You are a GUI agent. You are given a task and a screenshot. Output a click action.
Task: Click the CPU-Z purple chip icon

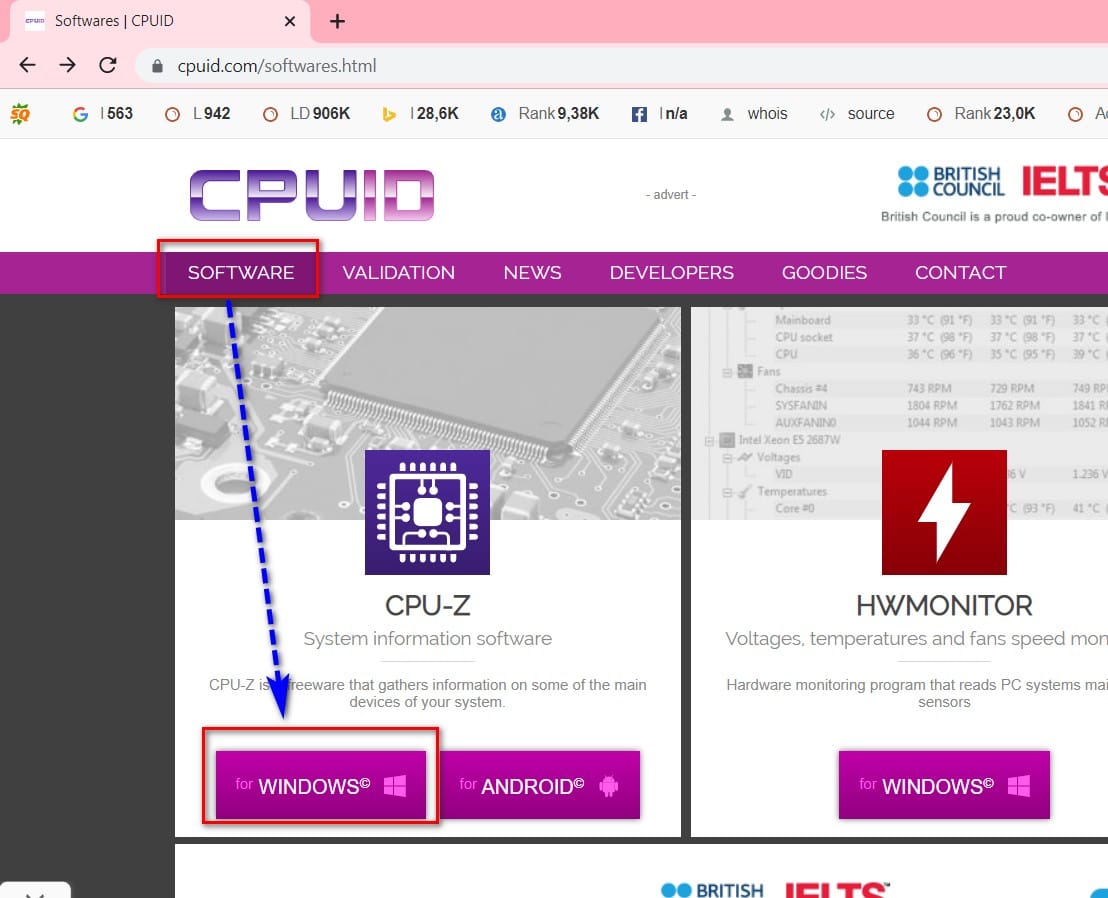[x=428, y=512]
